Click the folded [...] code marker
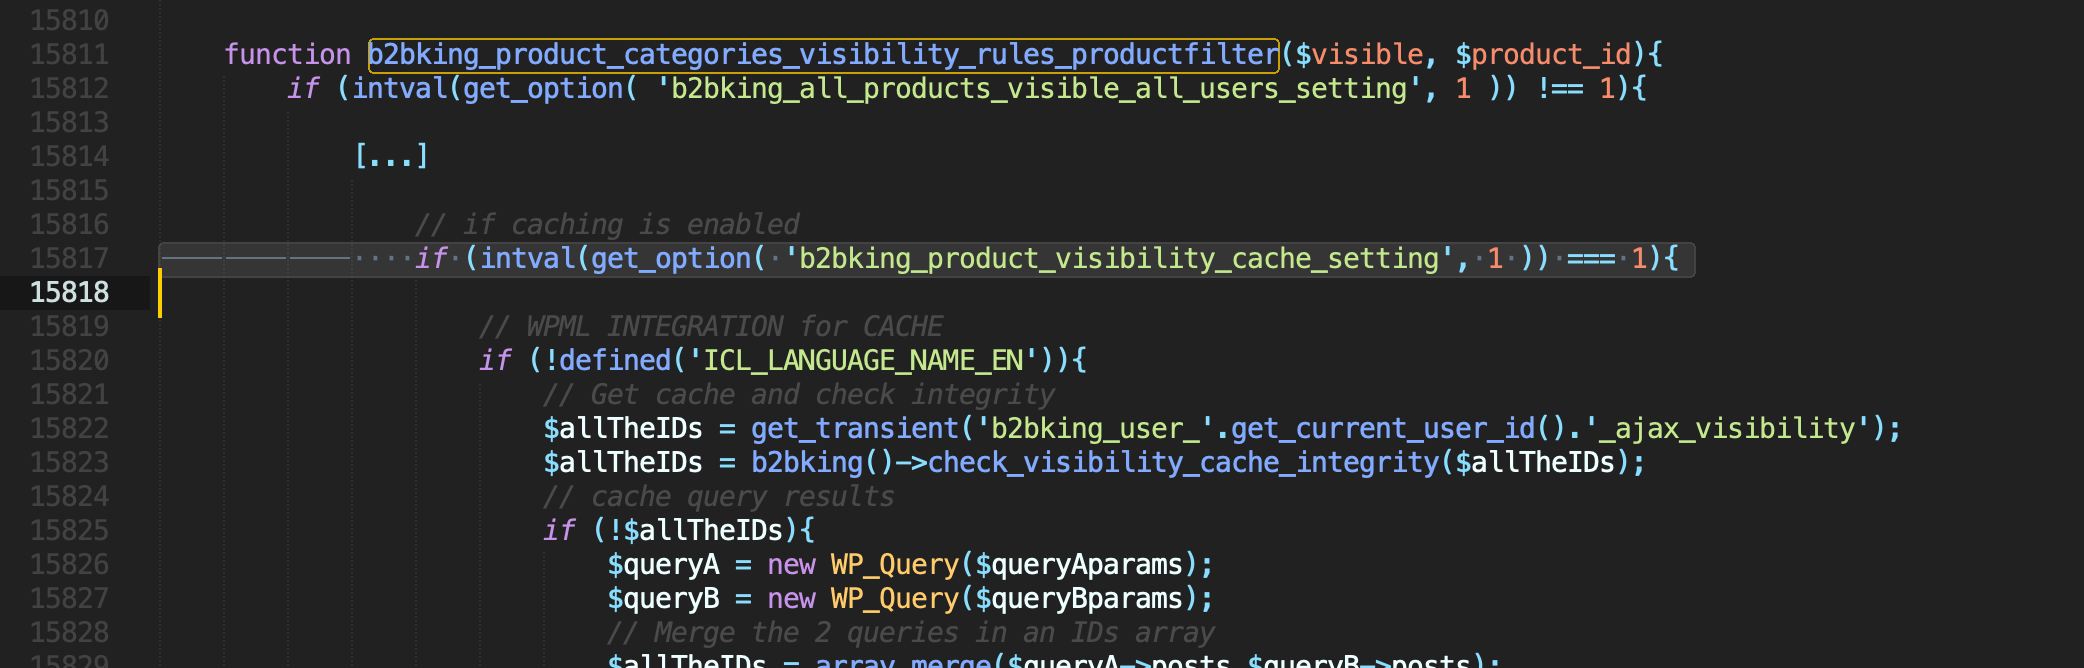The image size is (2084, 668). pos(391,156)
